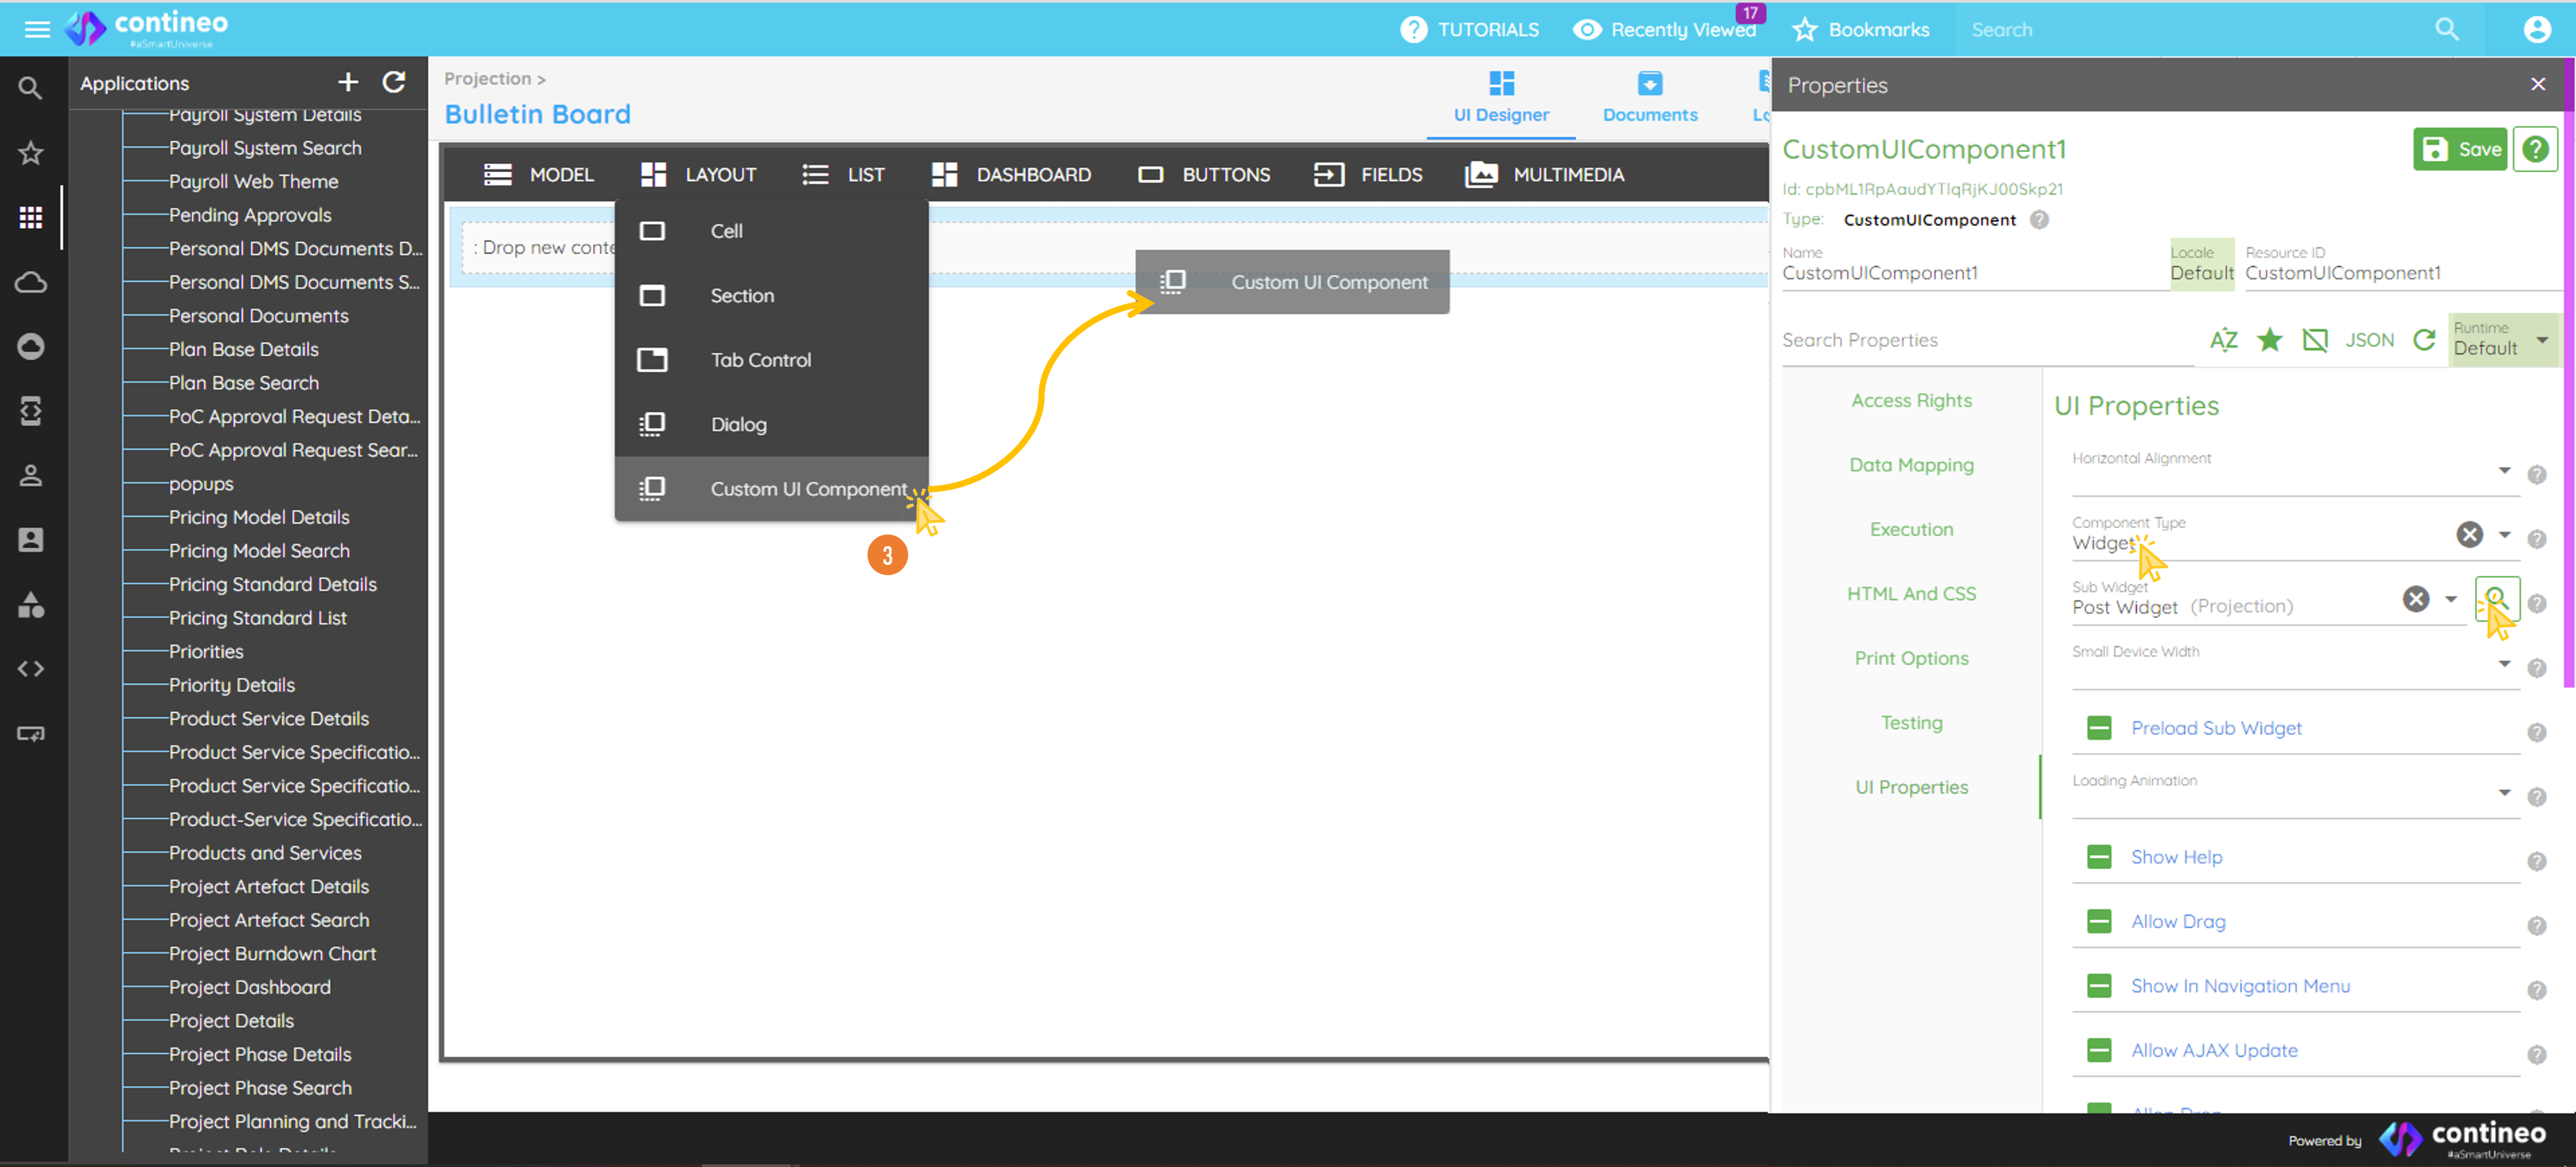Sort properties alphabetically using AZ icon
Image resolution: width=2576 pixels, height=1167 pixels.
click(x=2224, y=340)
